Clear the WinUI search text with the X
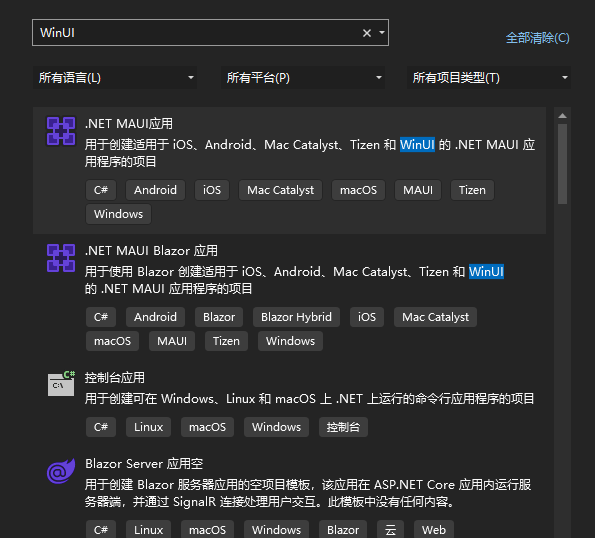 click(367, 33)
